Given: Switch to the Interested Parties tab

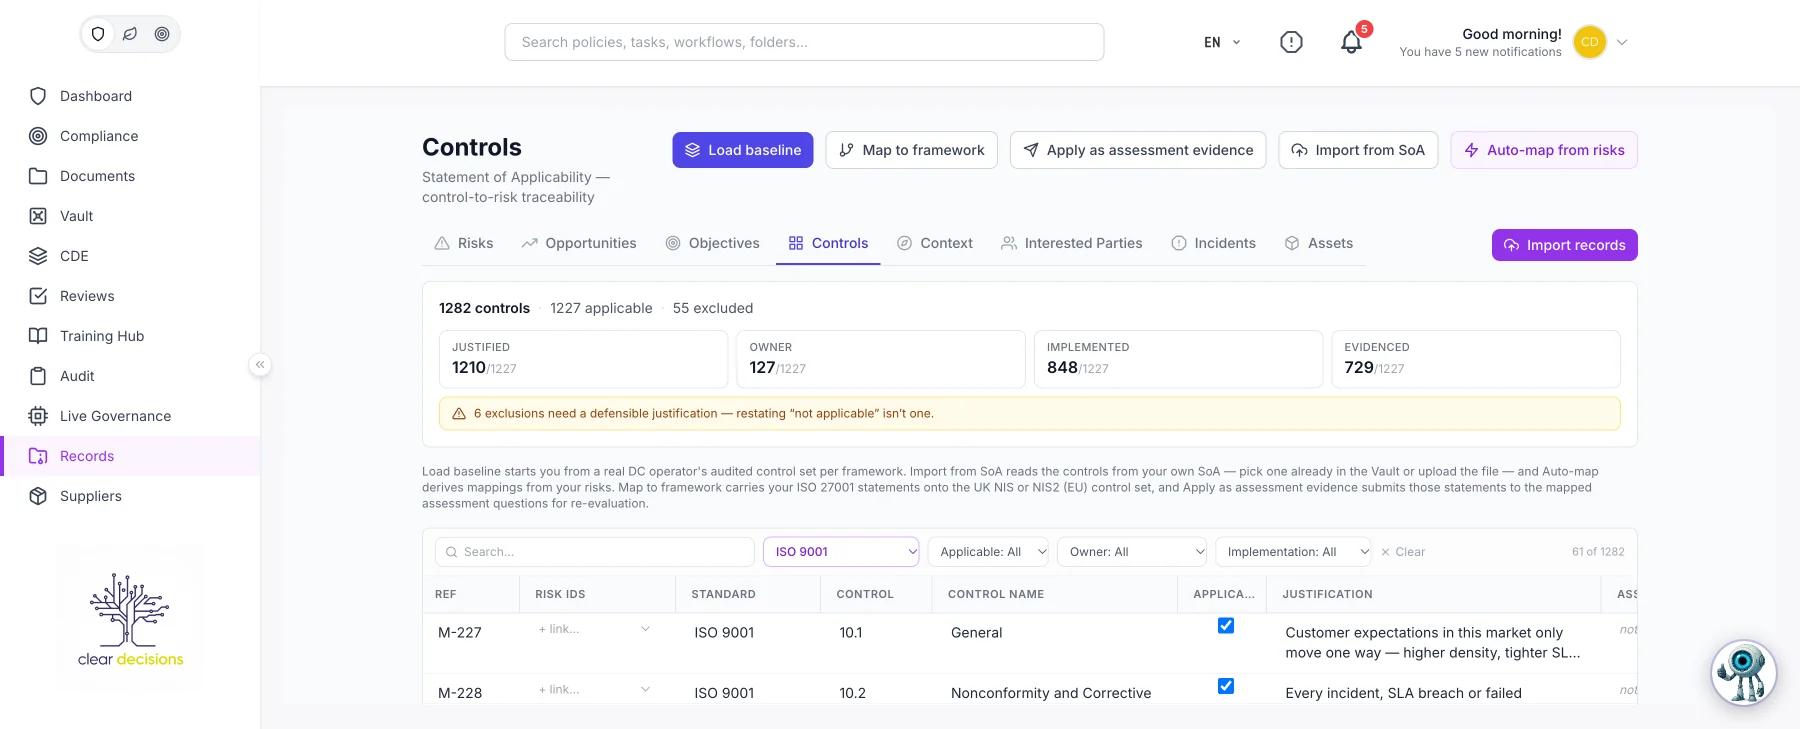Looking at the screenshot, I should (1072, 243).
